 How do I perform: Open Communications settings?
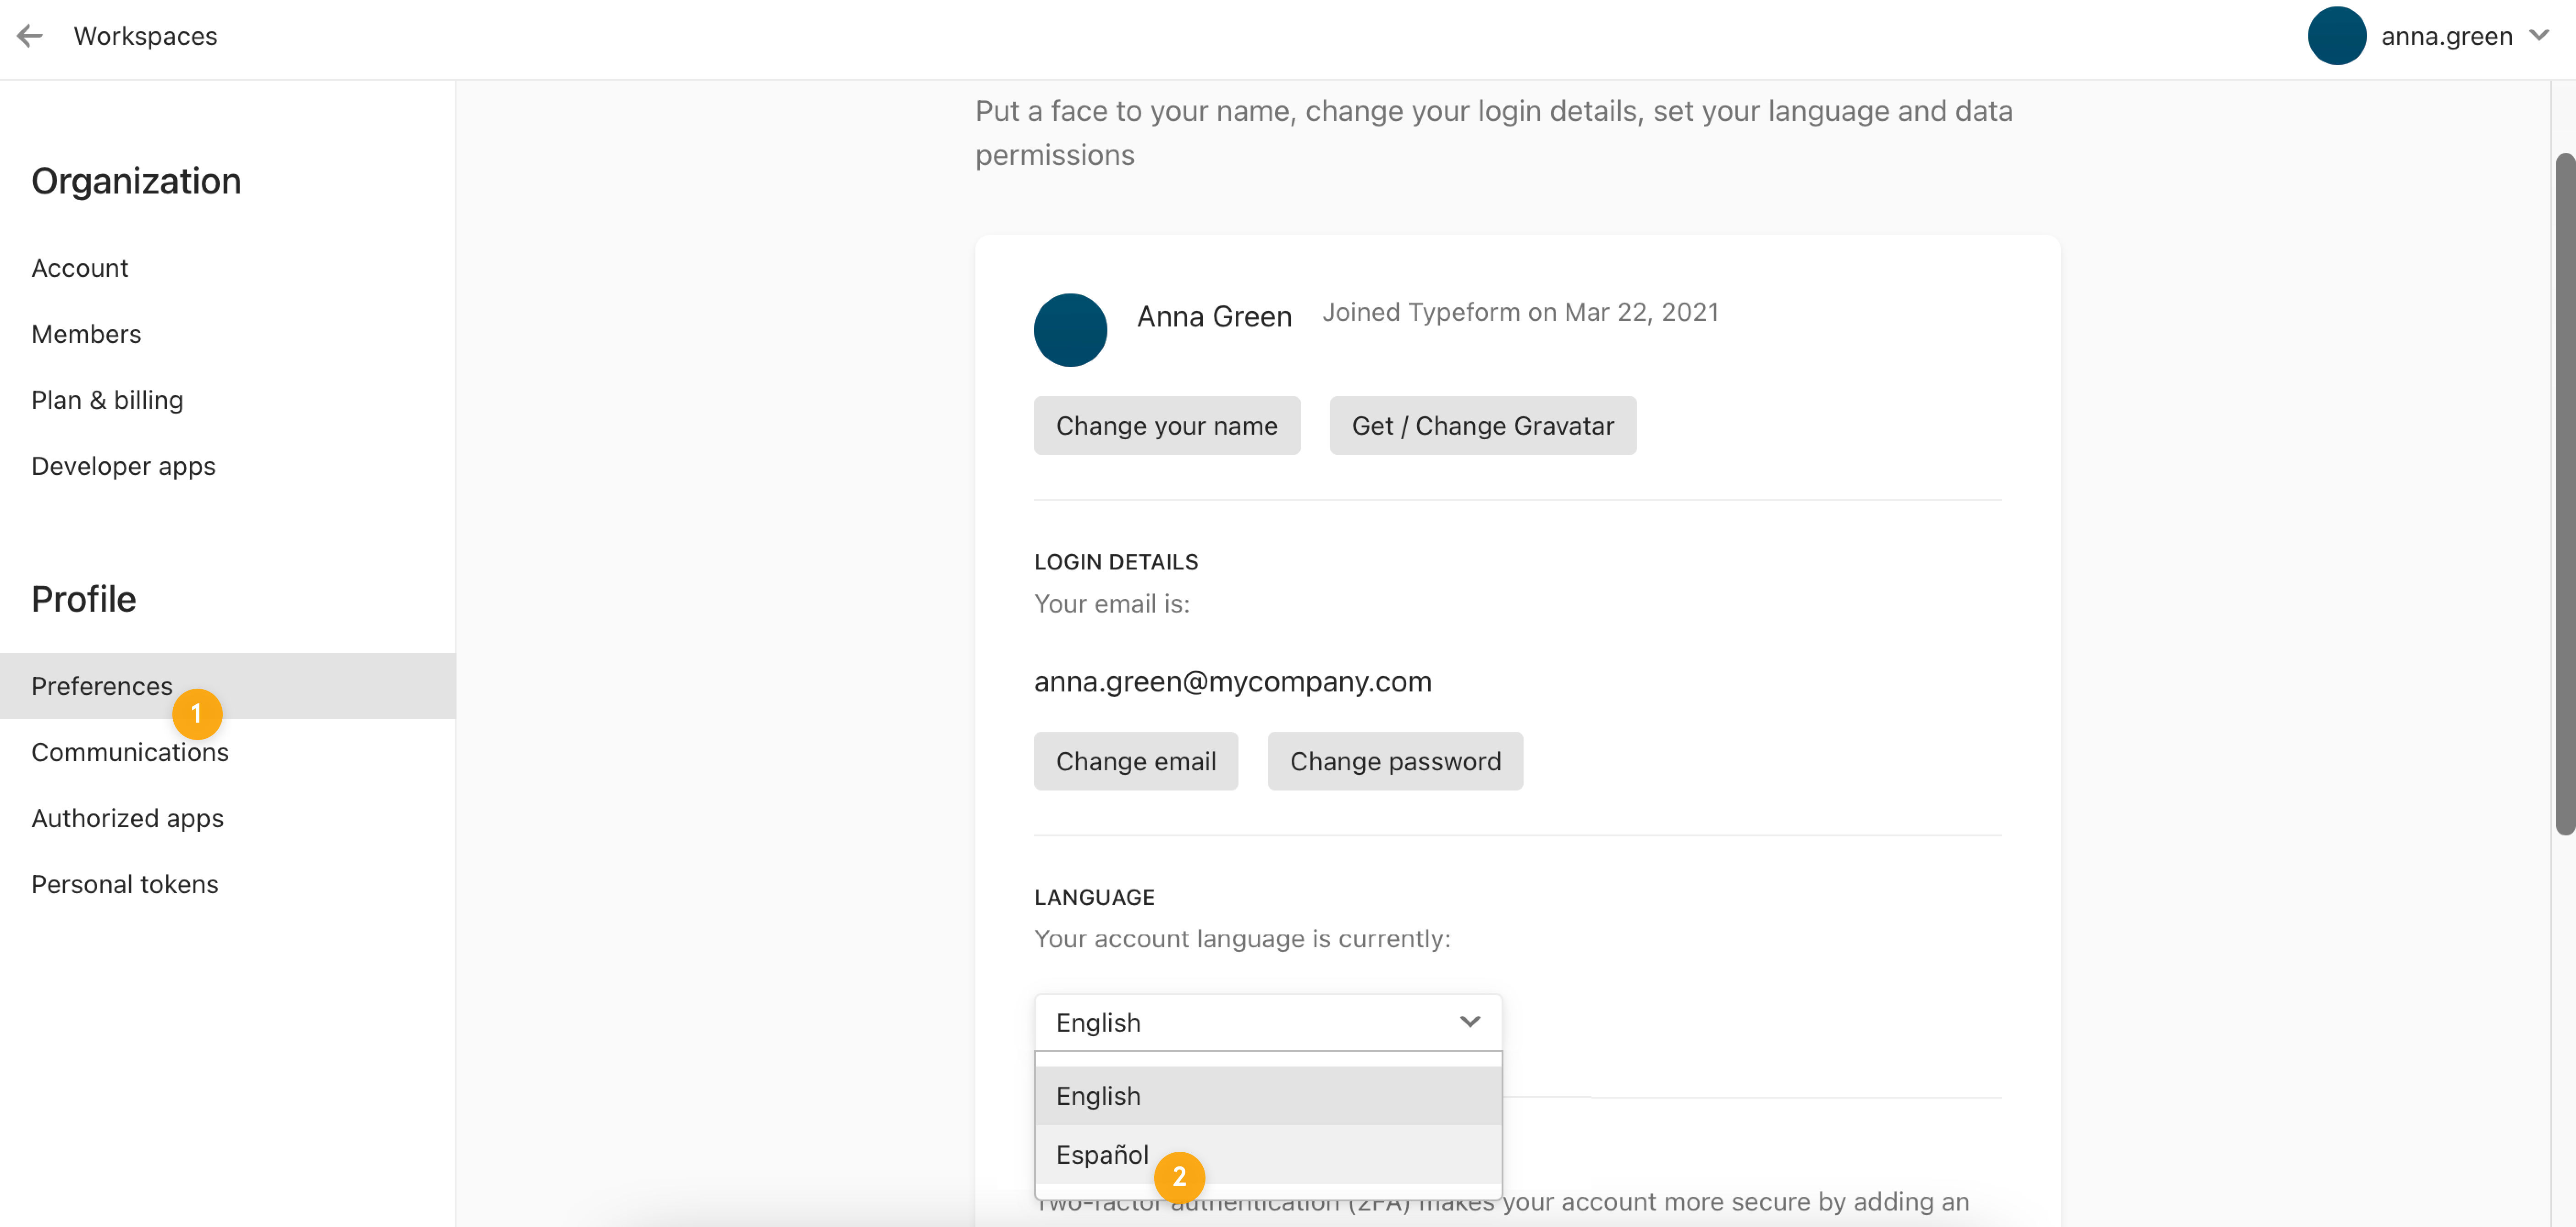tap(130, 752)
